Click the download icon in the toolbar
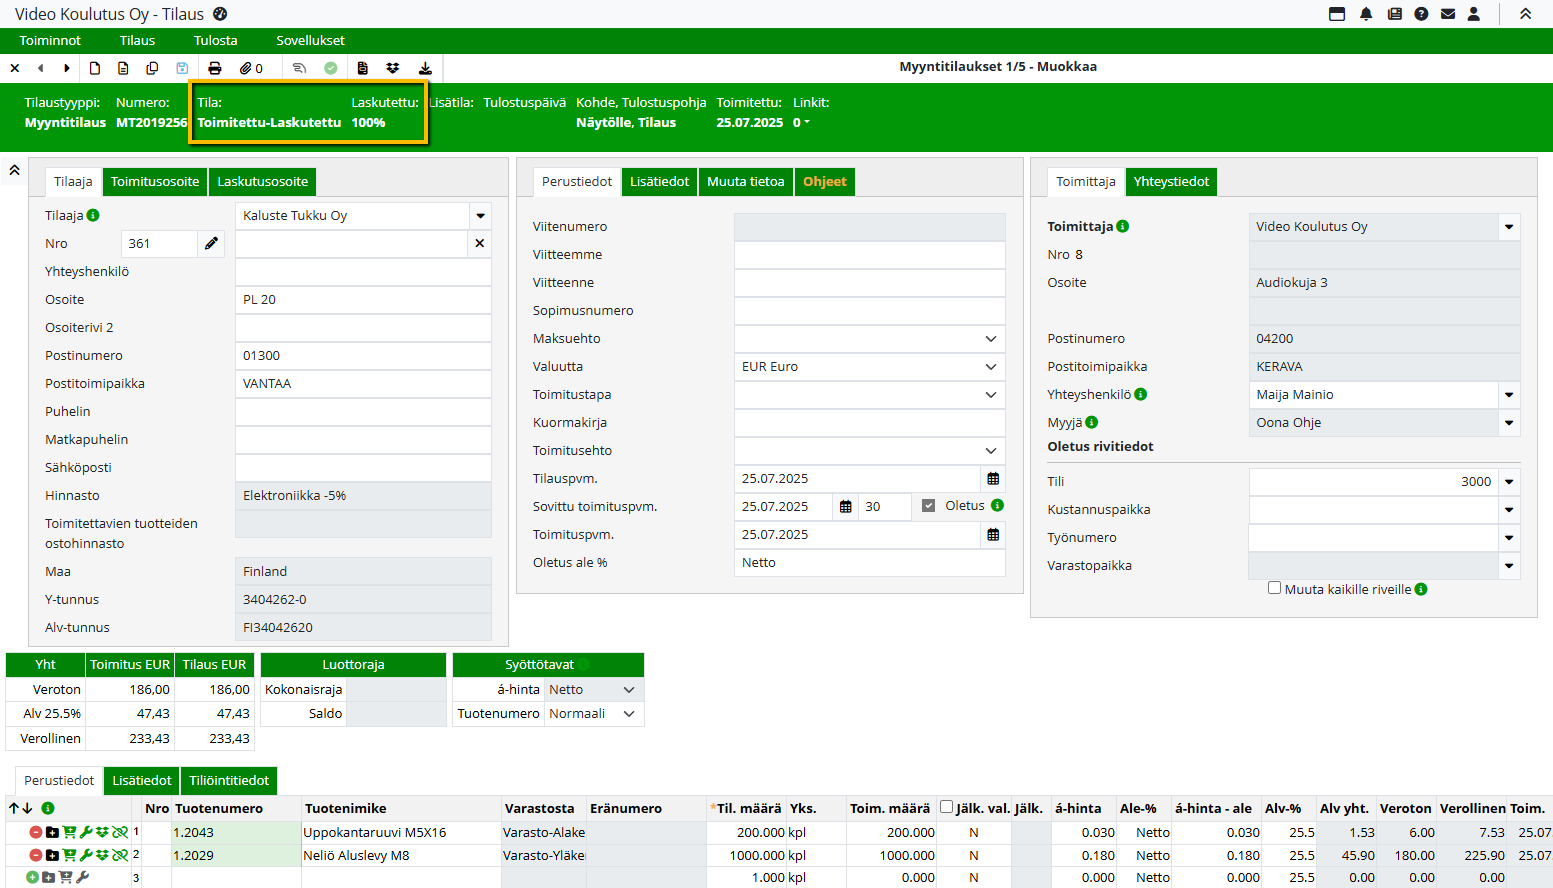The height and width of the screenshot is (888, 1553). 425,68
